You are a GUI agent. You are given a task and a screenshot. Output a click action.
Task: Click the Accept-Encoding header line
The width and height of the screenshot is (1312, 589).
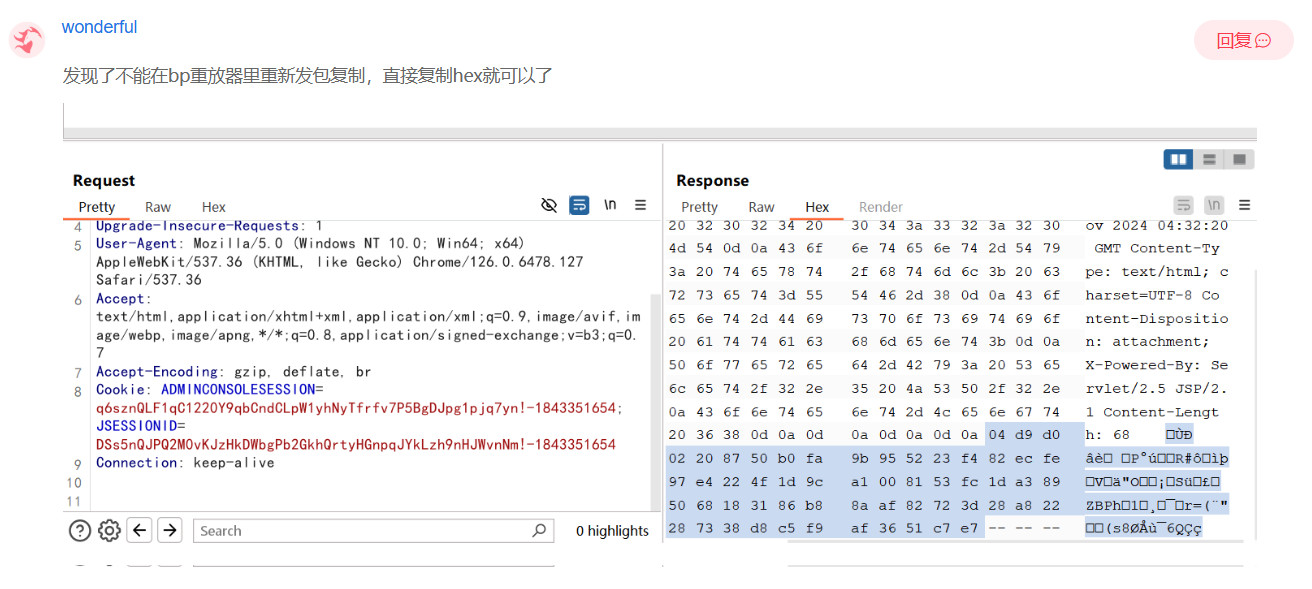(x=233, y=372)
